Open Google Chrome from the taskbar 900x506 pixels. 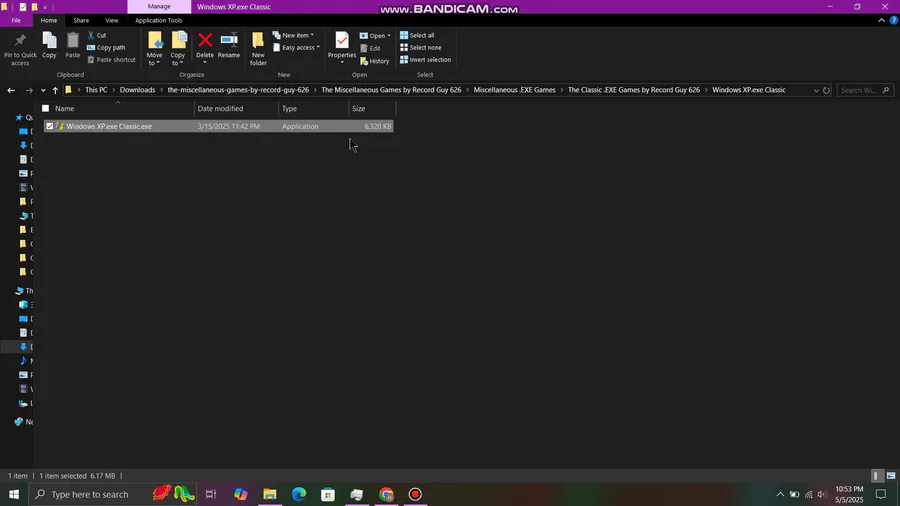coord(386,494)
